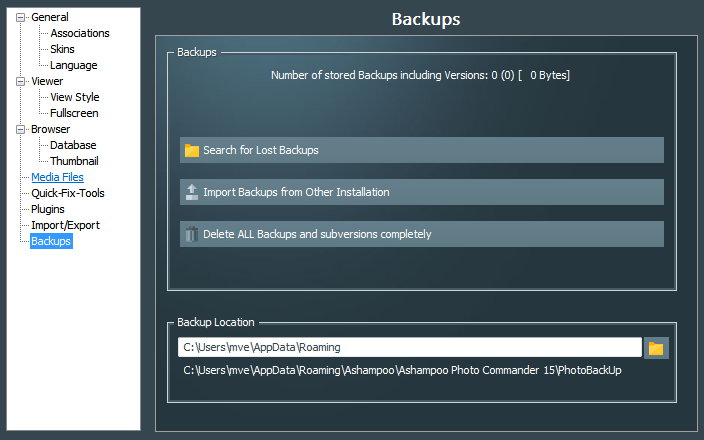
Task: Go to Language settings
Action: pyautogui.click(x=74, y=65)
